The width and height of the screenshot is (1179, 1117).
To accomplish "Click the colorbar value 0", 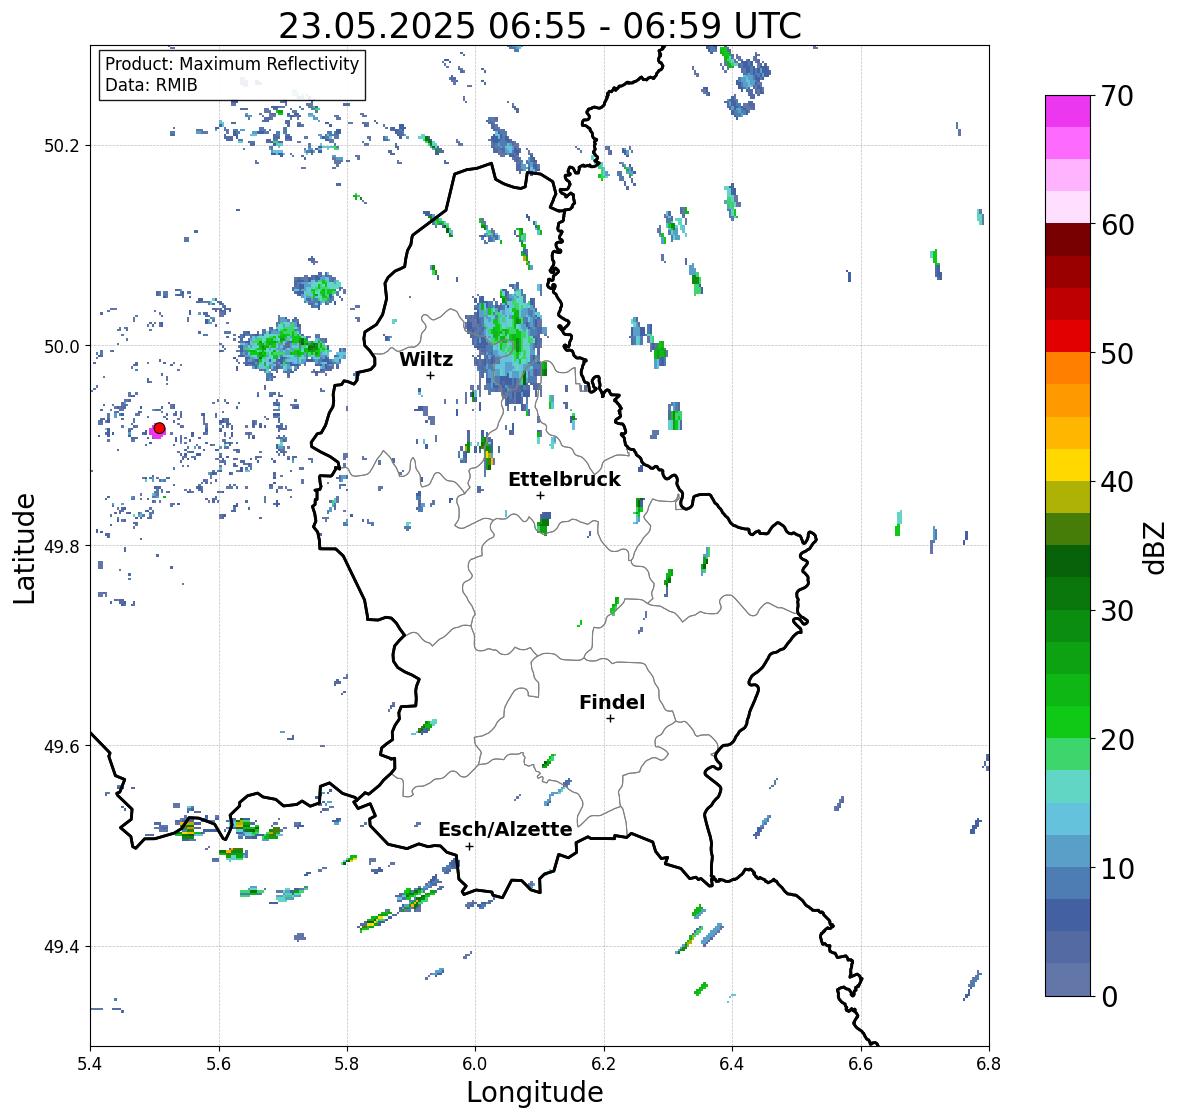I will [x=1109, y=997].
